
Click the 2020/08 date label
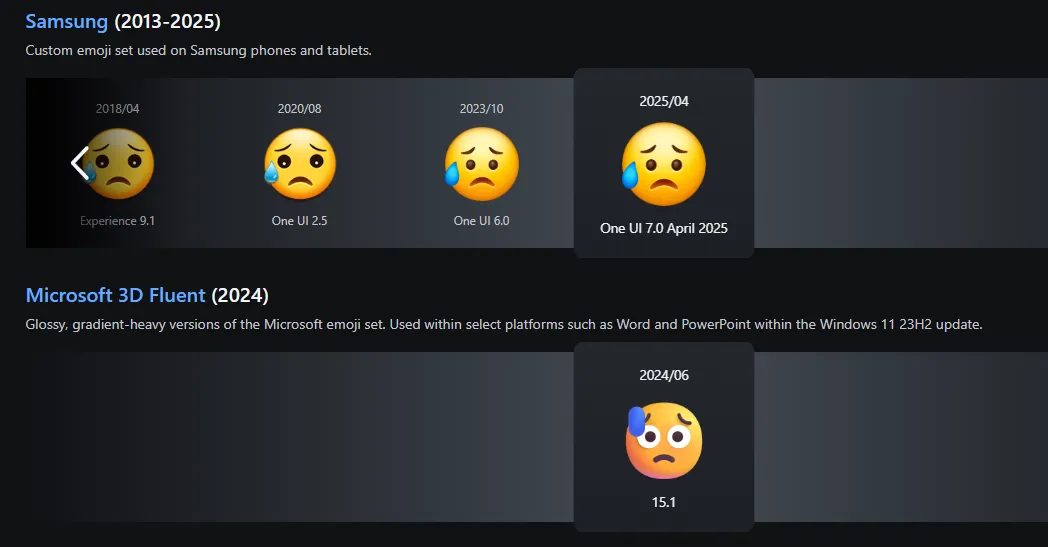point(299,108)
